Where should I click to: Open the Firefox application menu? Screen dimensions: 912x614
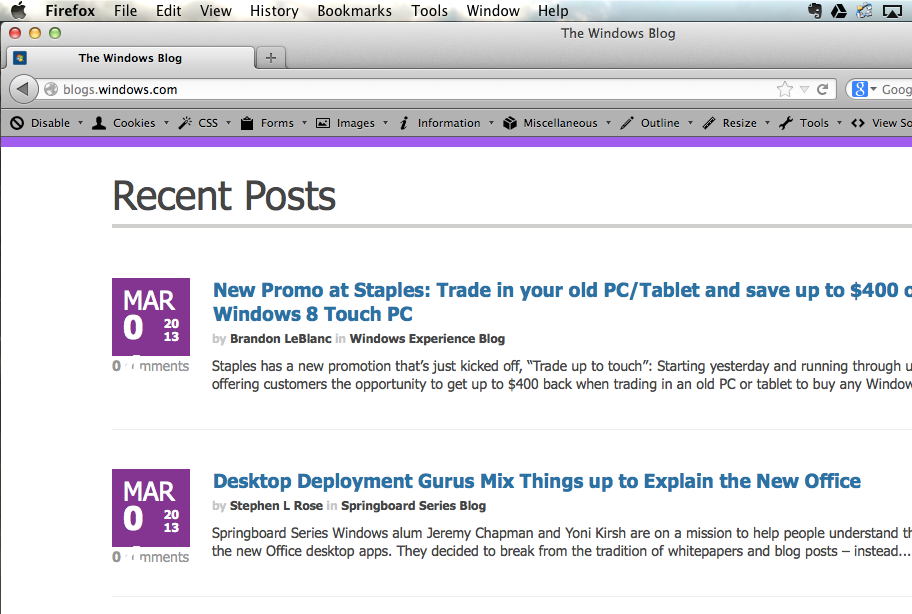(70, 10)
